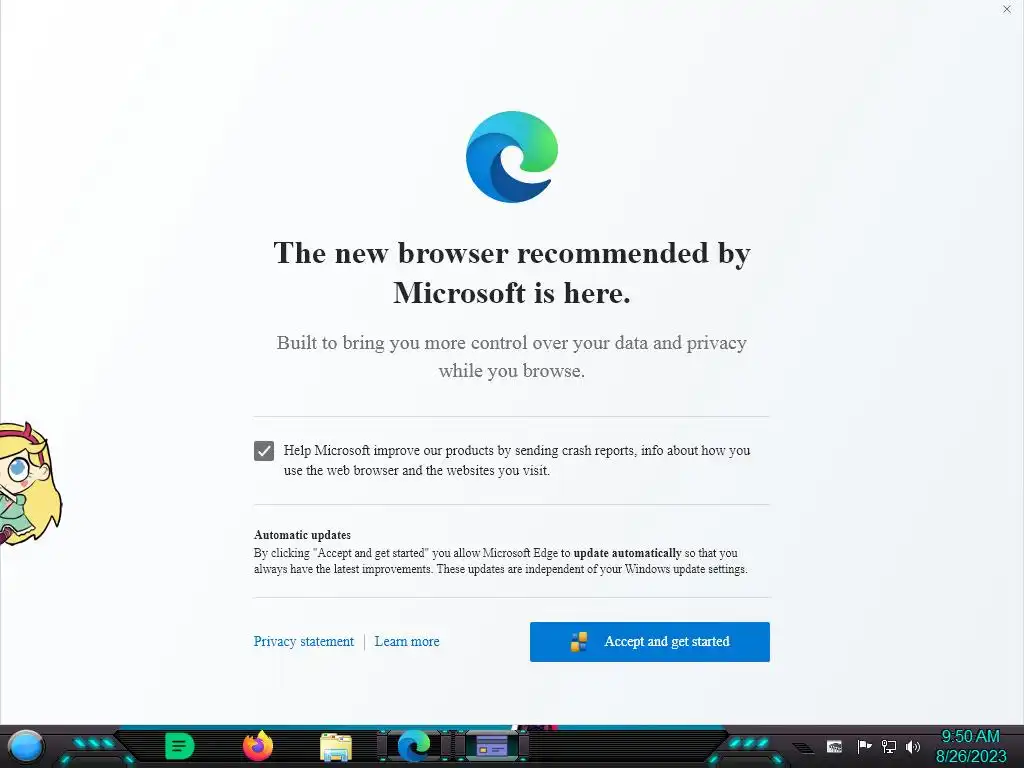Image resolution: width=1024 pixels, height=768 pixels.
Task: Open the Action Center flag icon
Action: coord(864,746)
